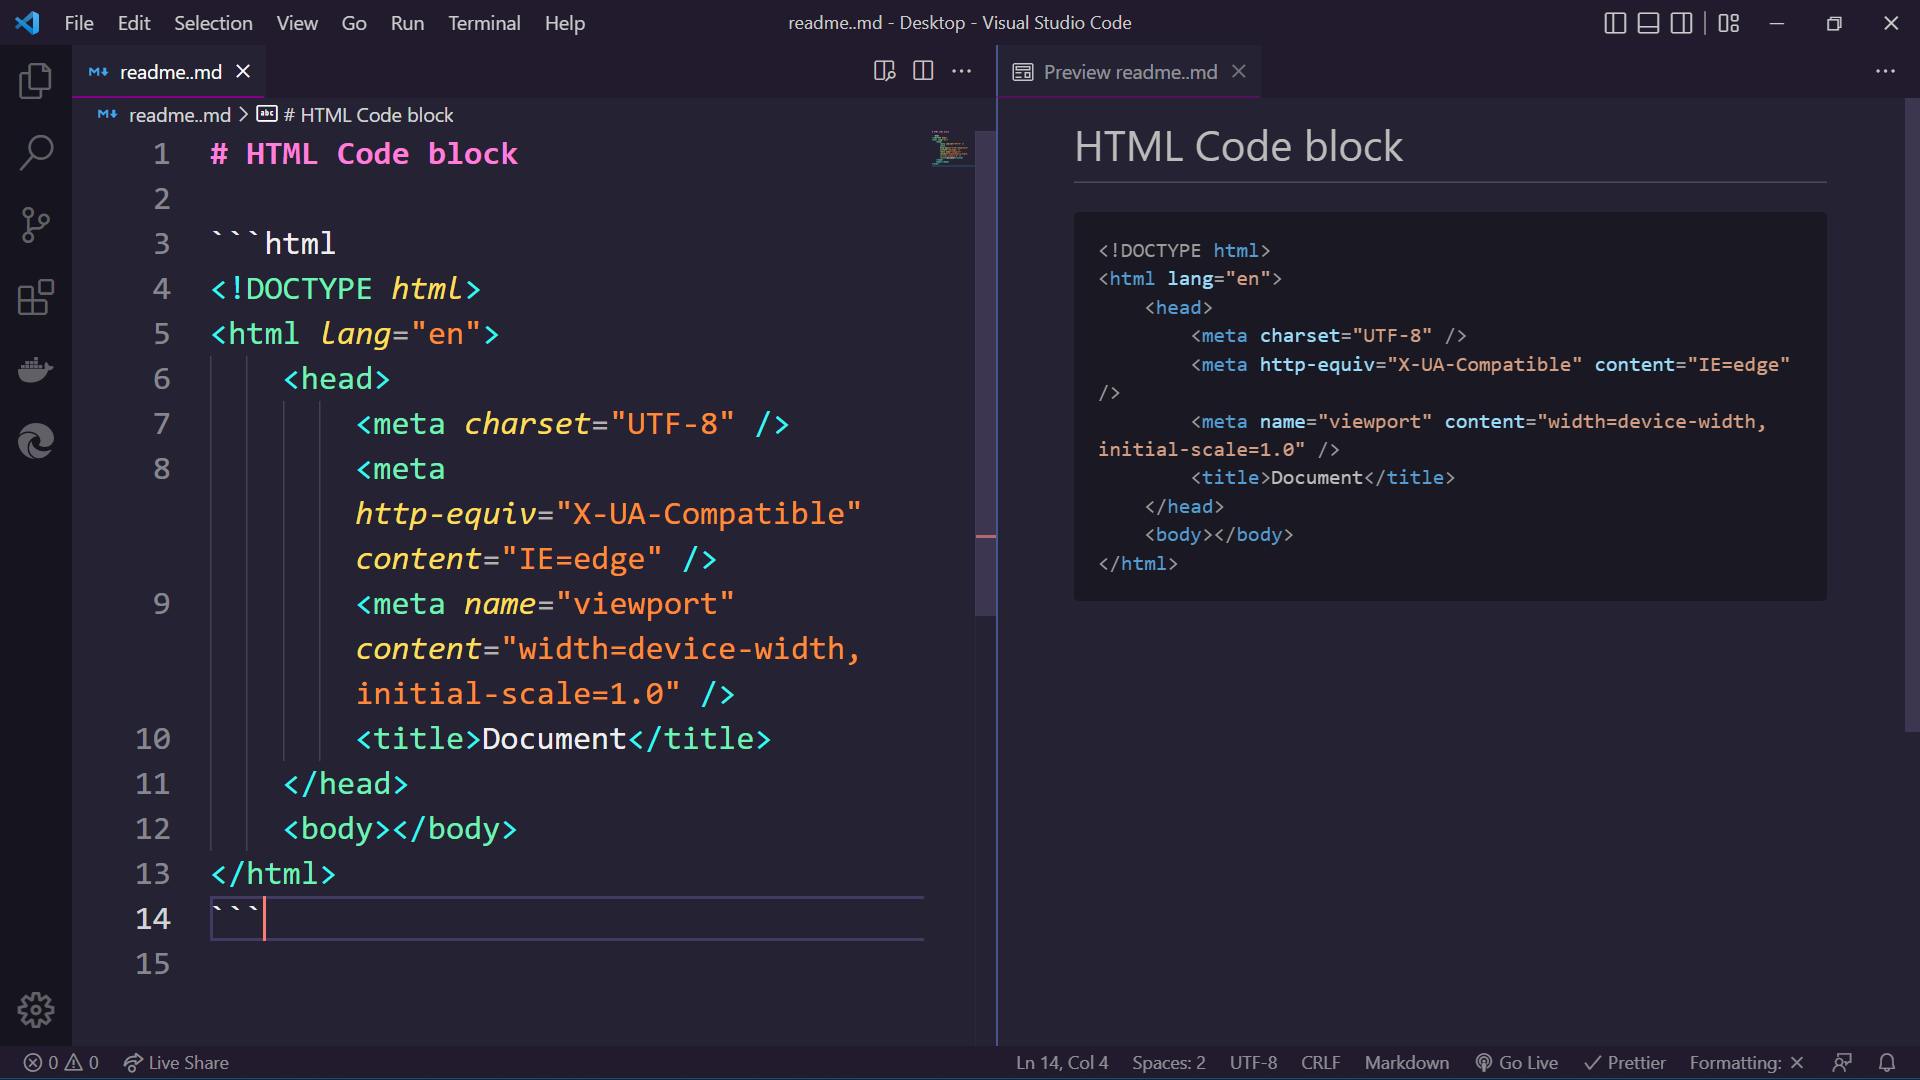Screen dimensions: 1920x1080
Task: Click the VS Code logo icon
Action: (27, 22)
